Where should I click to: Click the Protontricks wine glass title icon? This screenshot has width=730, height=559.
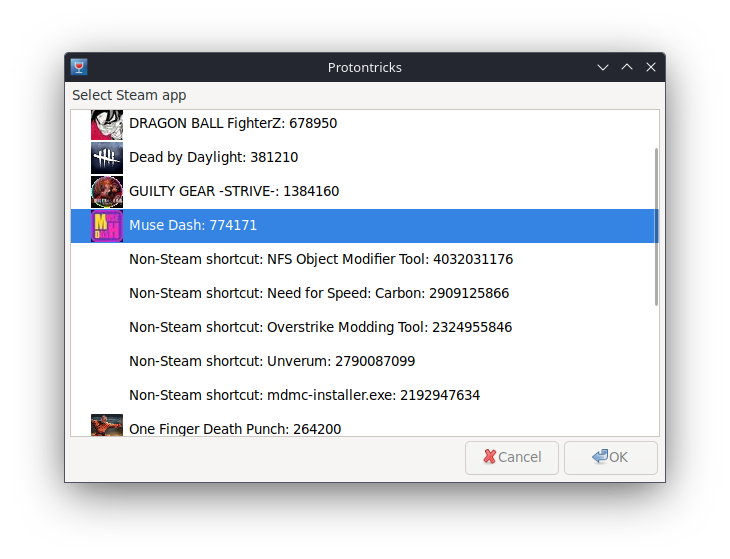pos(79,67)
